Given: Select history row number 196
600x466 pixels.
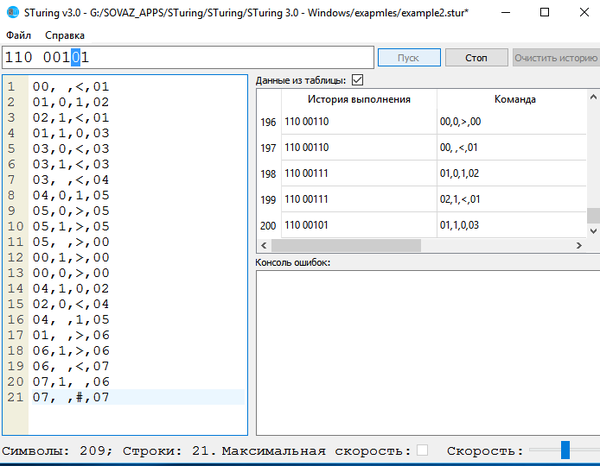Looking at the screenshot, I should point(268,122).
